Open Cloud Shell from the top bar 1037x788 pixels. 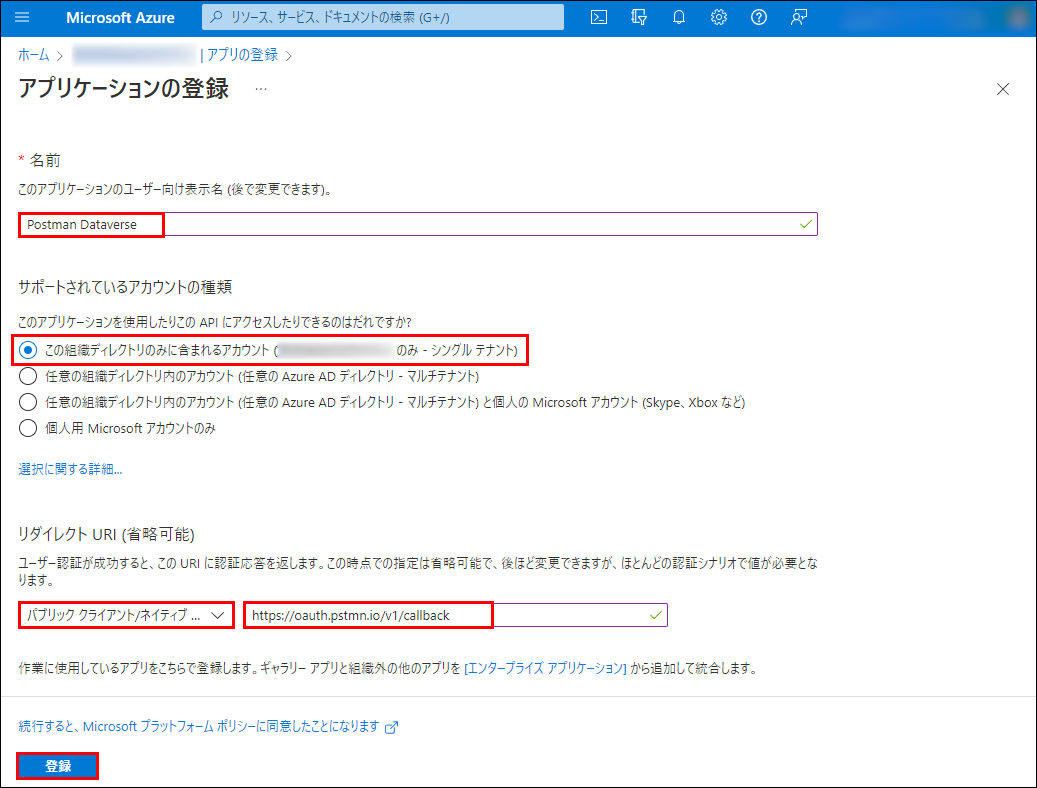599,17
